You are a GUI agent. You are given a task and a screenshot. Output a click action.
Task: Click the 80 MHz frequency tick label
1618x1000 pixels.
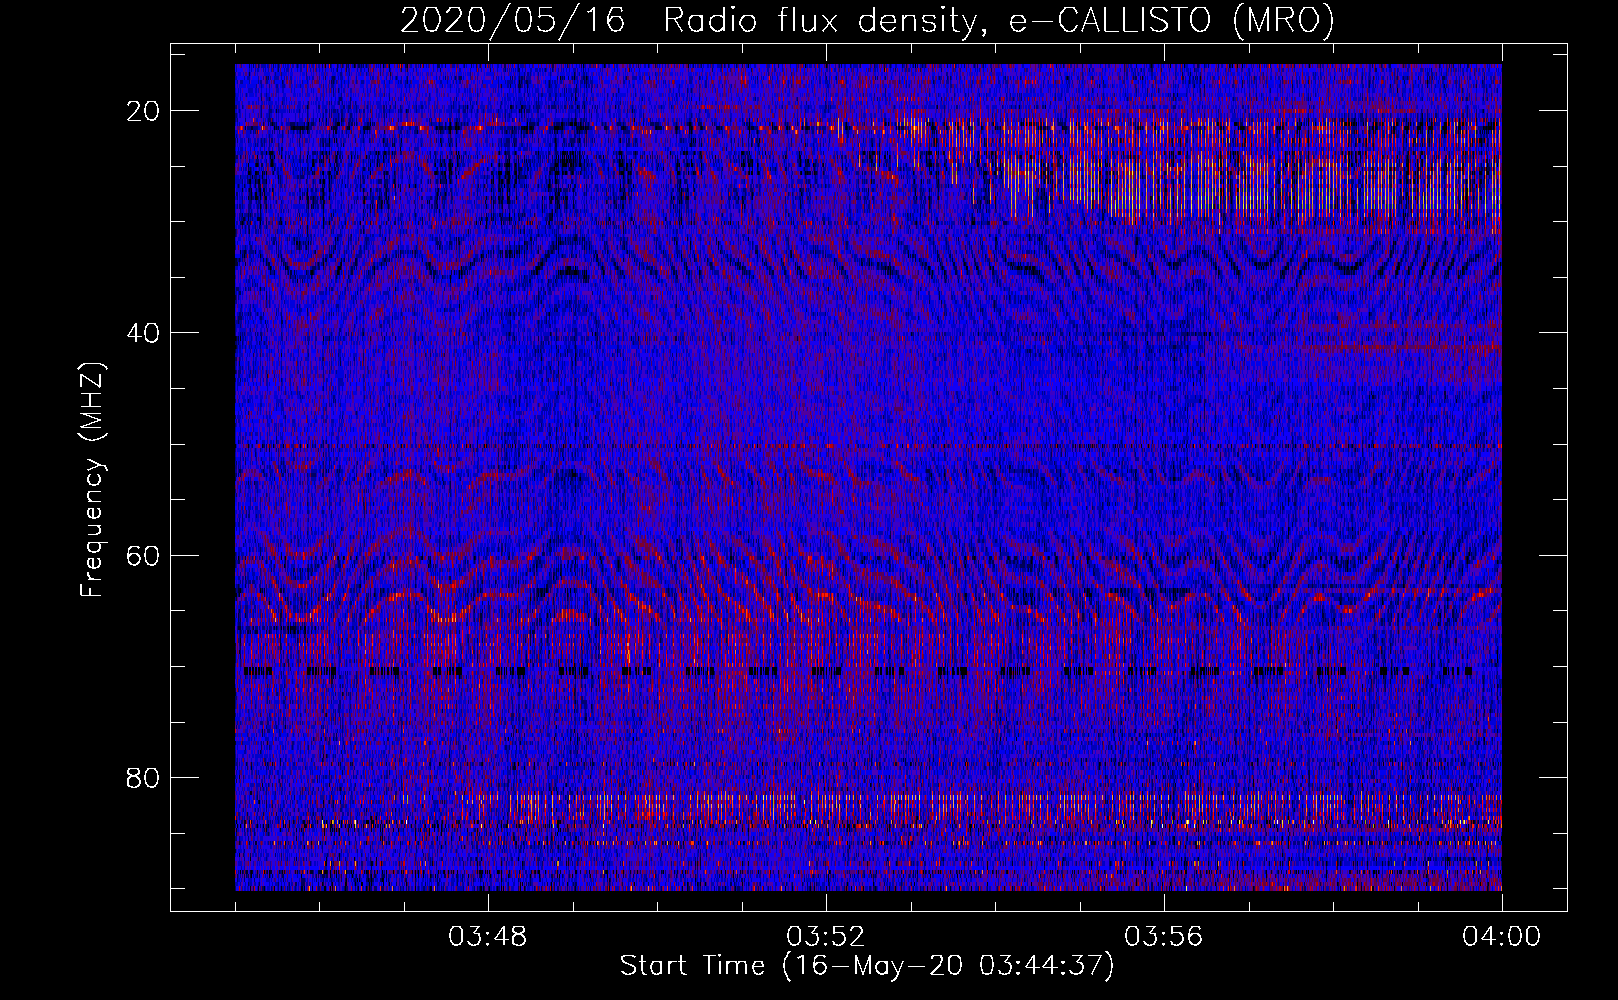click(x=143, y=777)
